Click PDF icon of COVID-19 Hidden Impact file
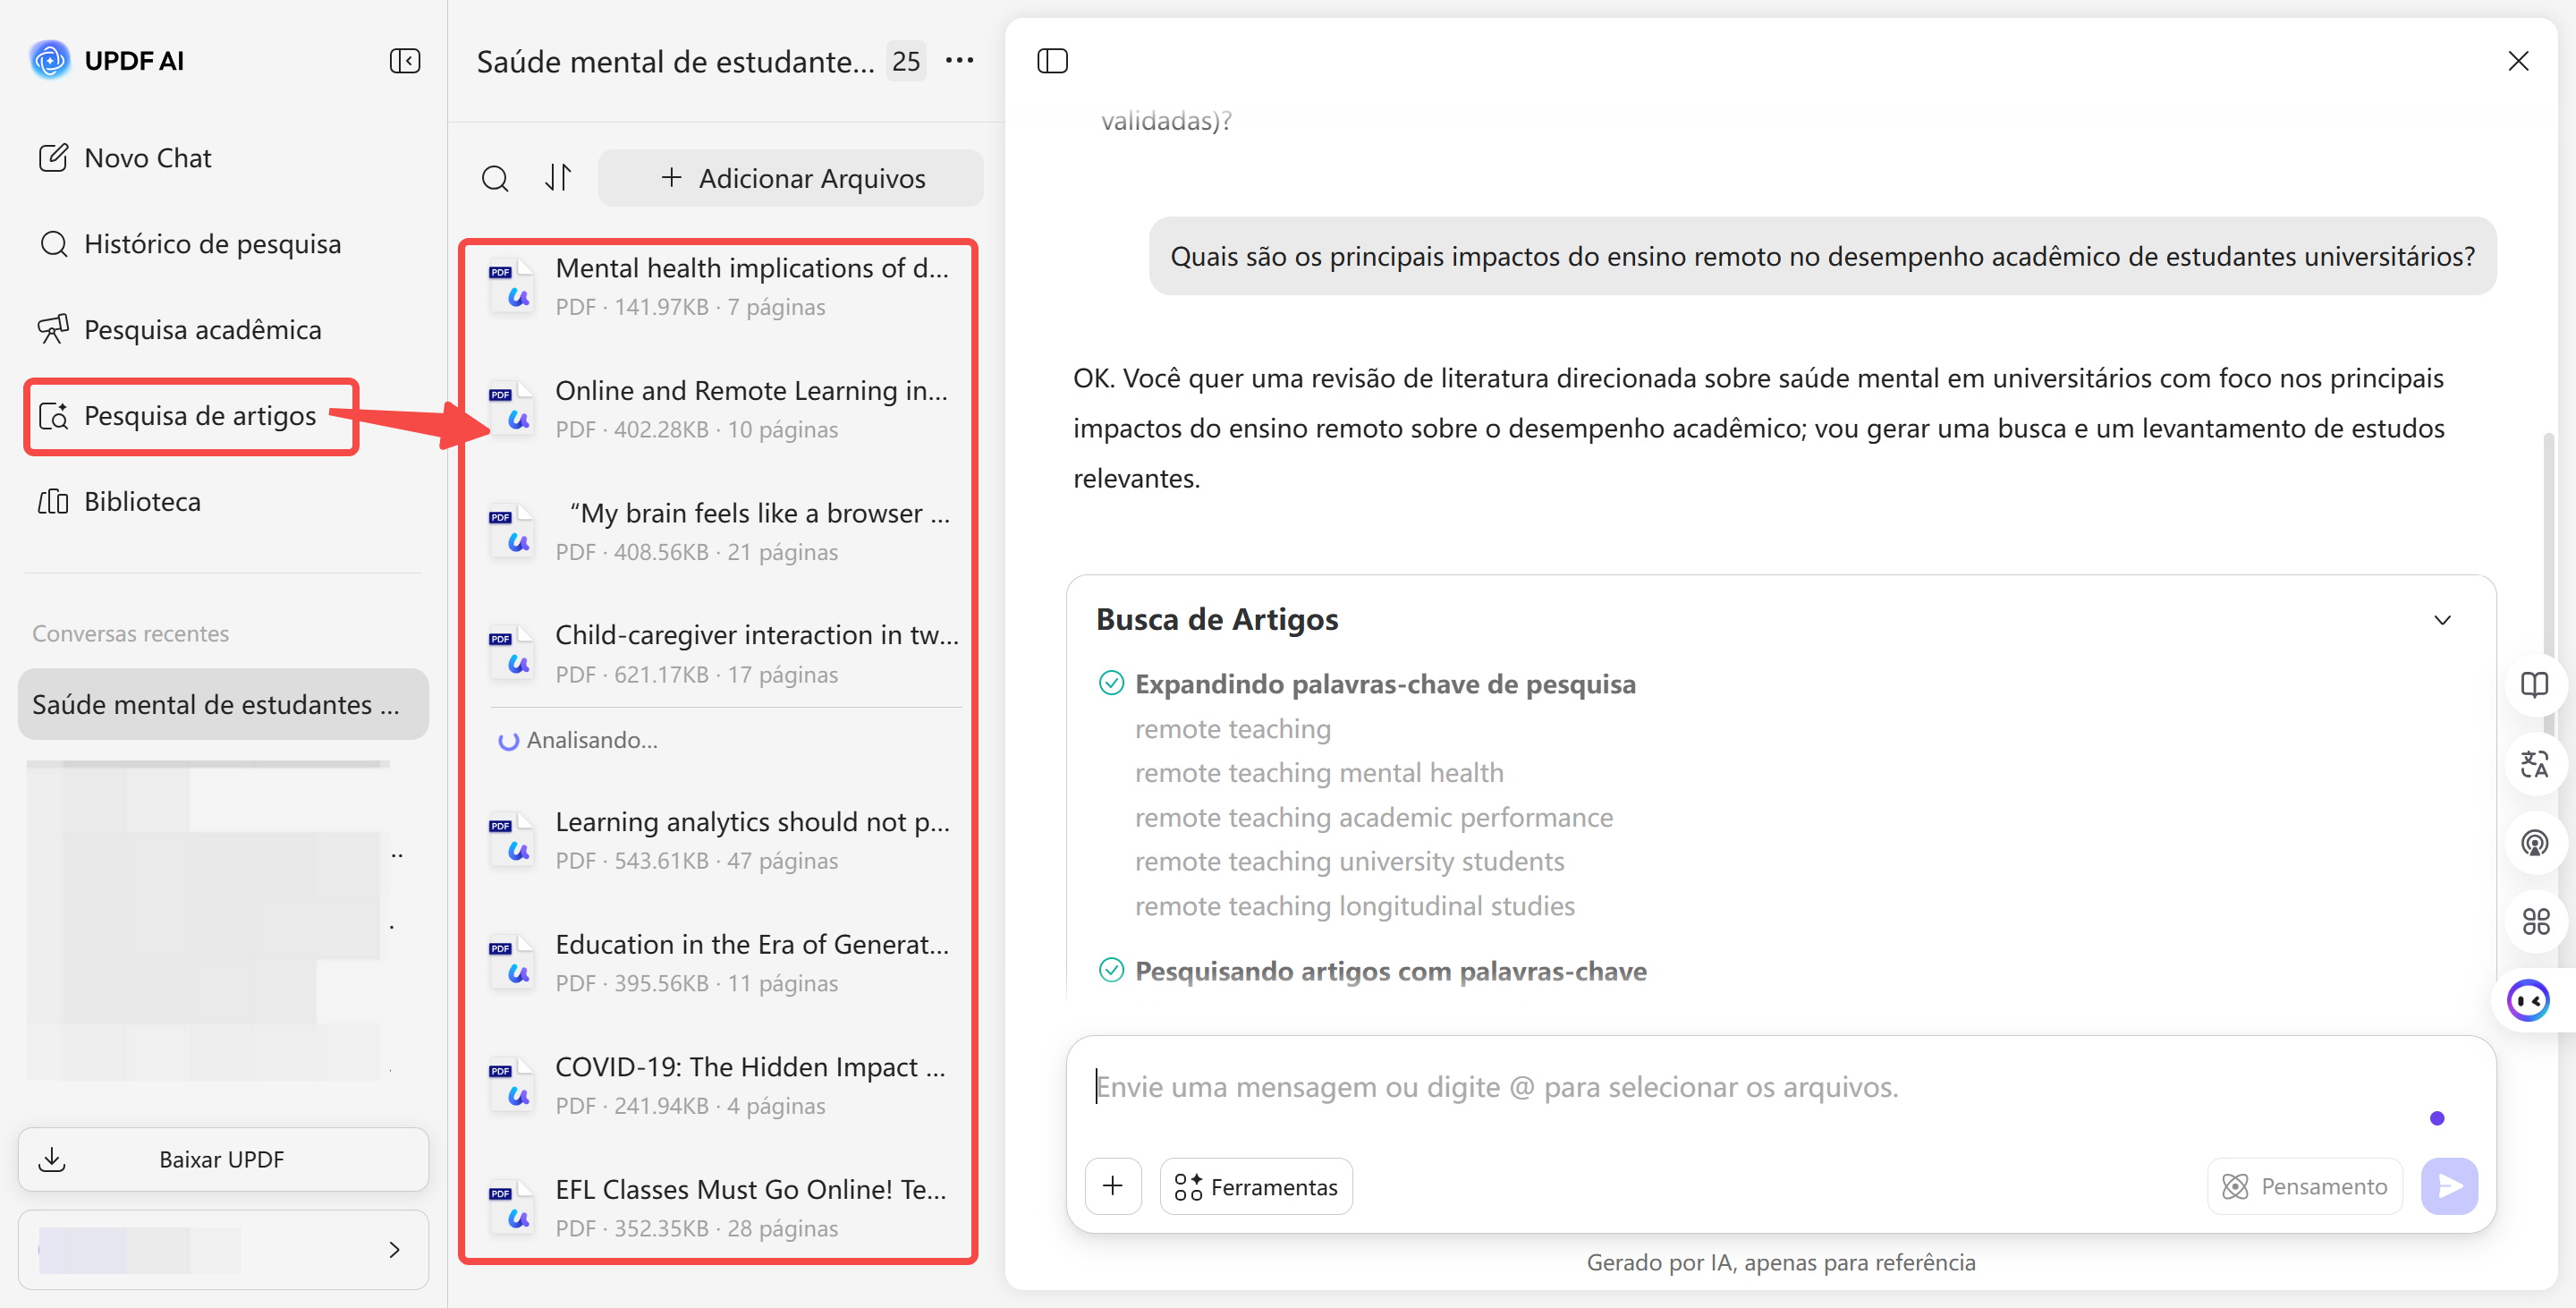2576x1308 pixels. [512, 1085]
